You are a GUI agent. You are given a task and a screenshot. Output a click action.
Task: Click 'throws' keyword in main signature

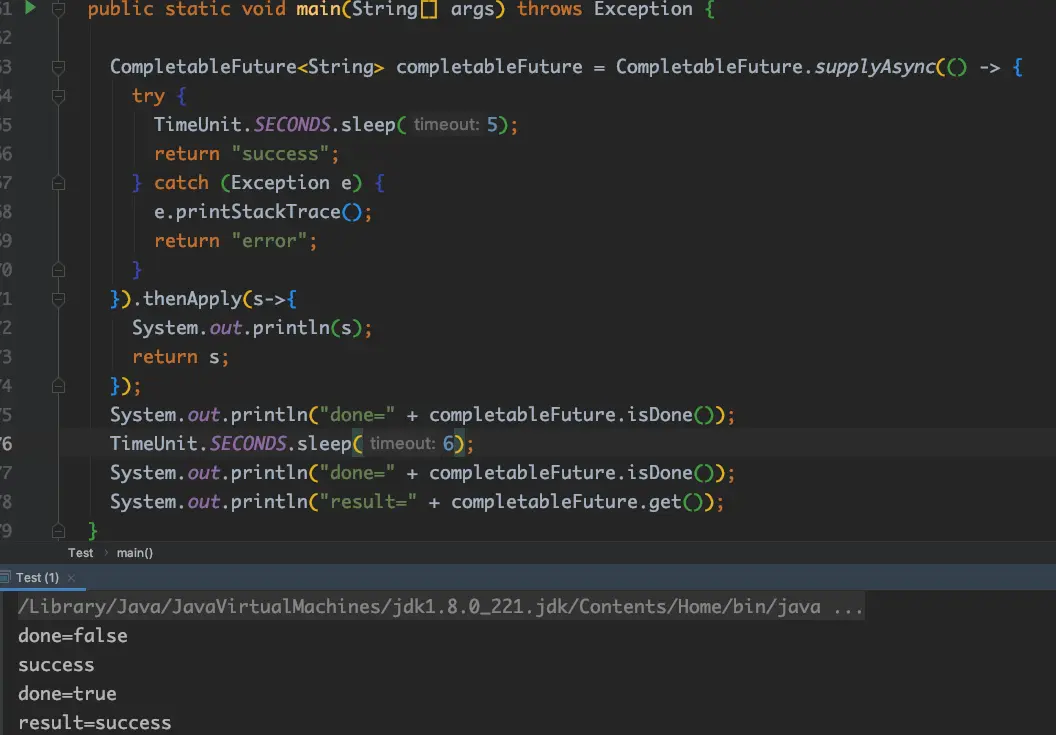pos(550,9)
